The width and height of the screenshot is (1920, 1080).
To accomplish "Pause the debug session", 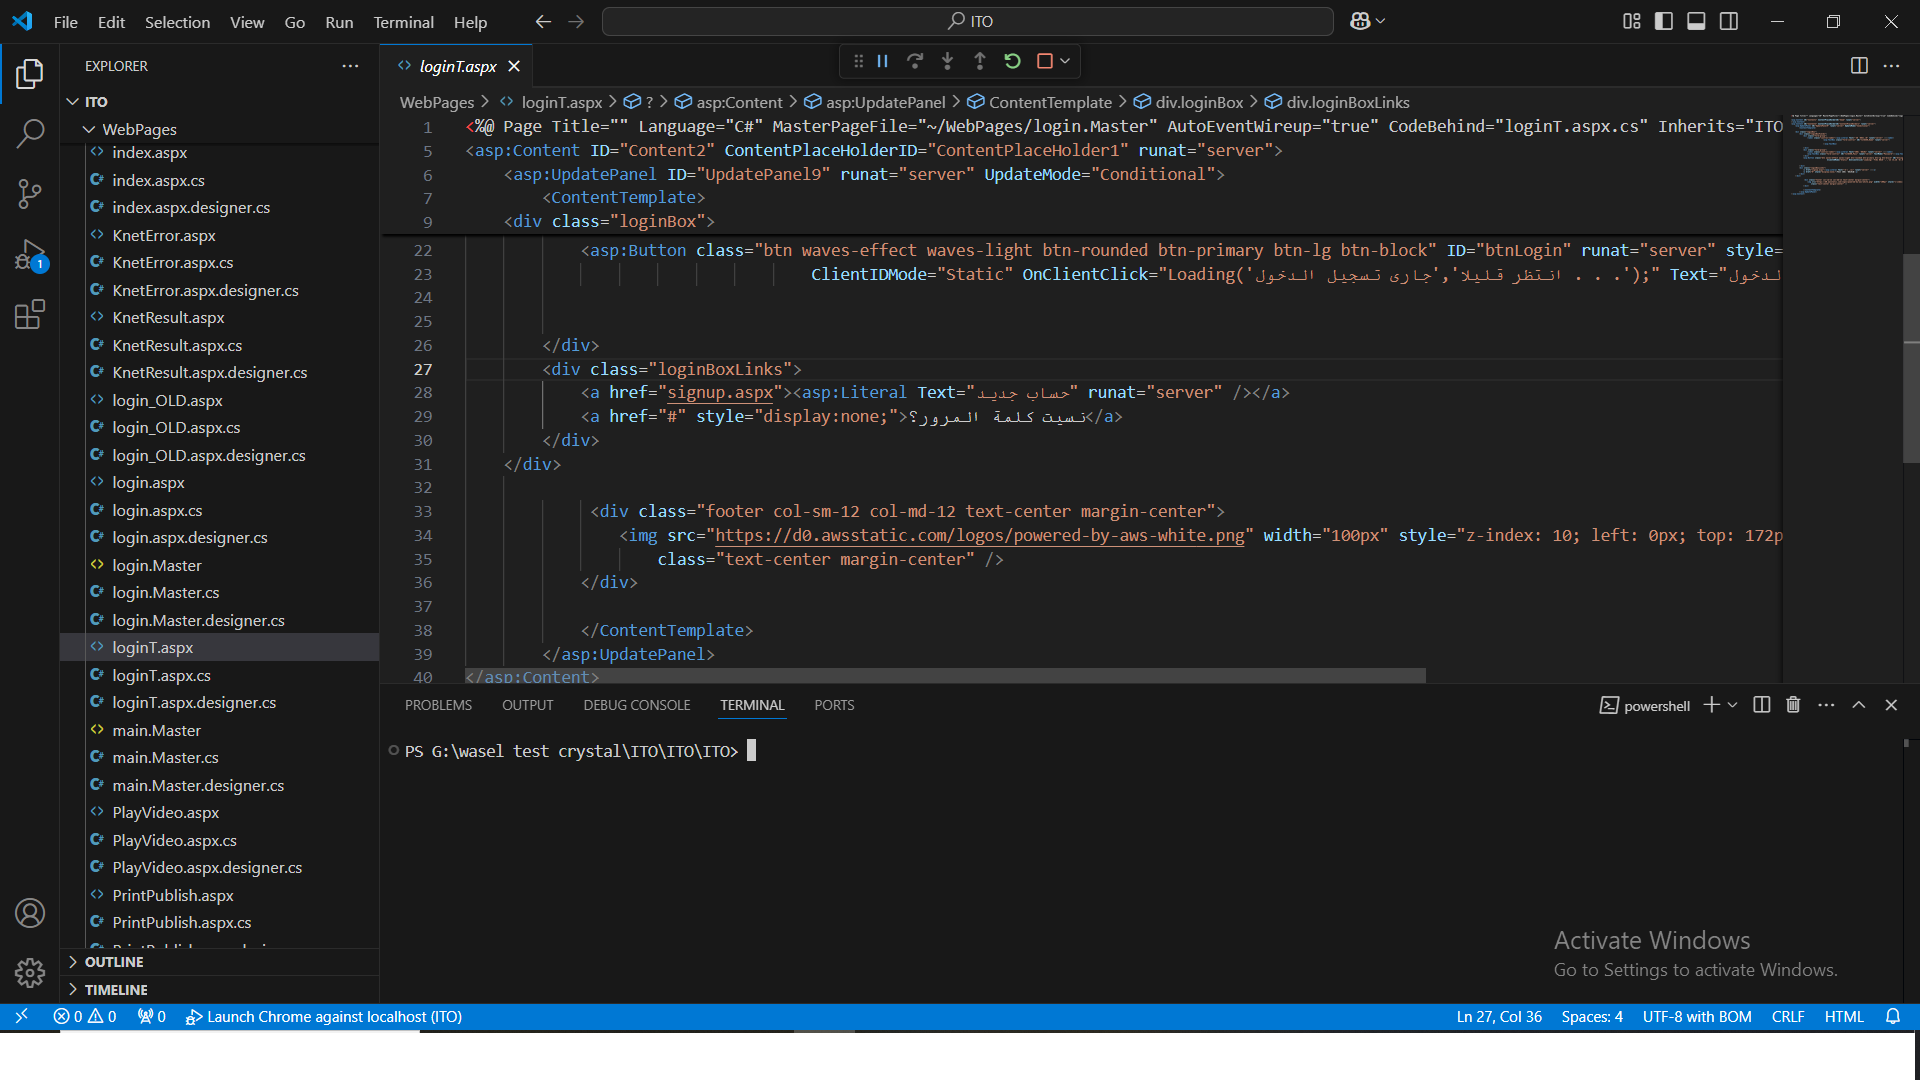I will [883, 62].
